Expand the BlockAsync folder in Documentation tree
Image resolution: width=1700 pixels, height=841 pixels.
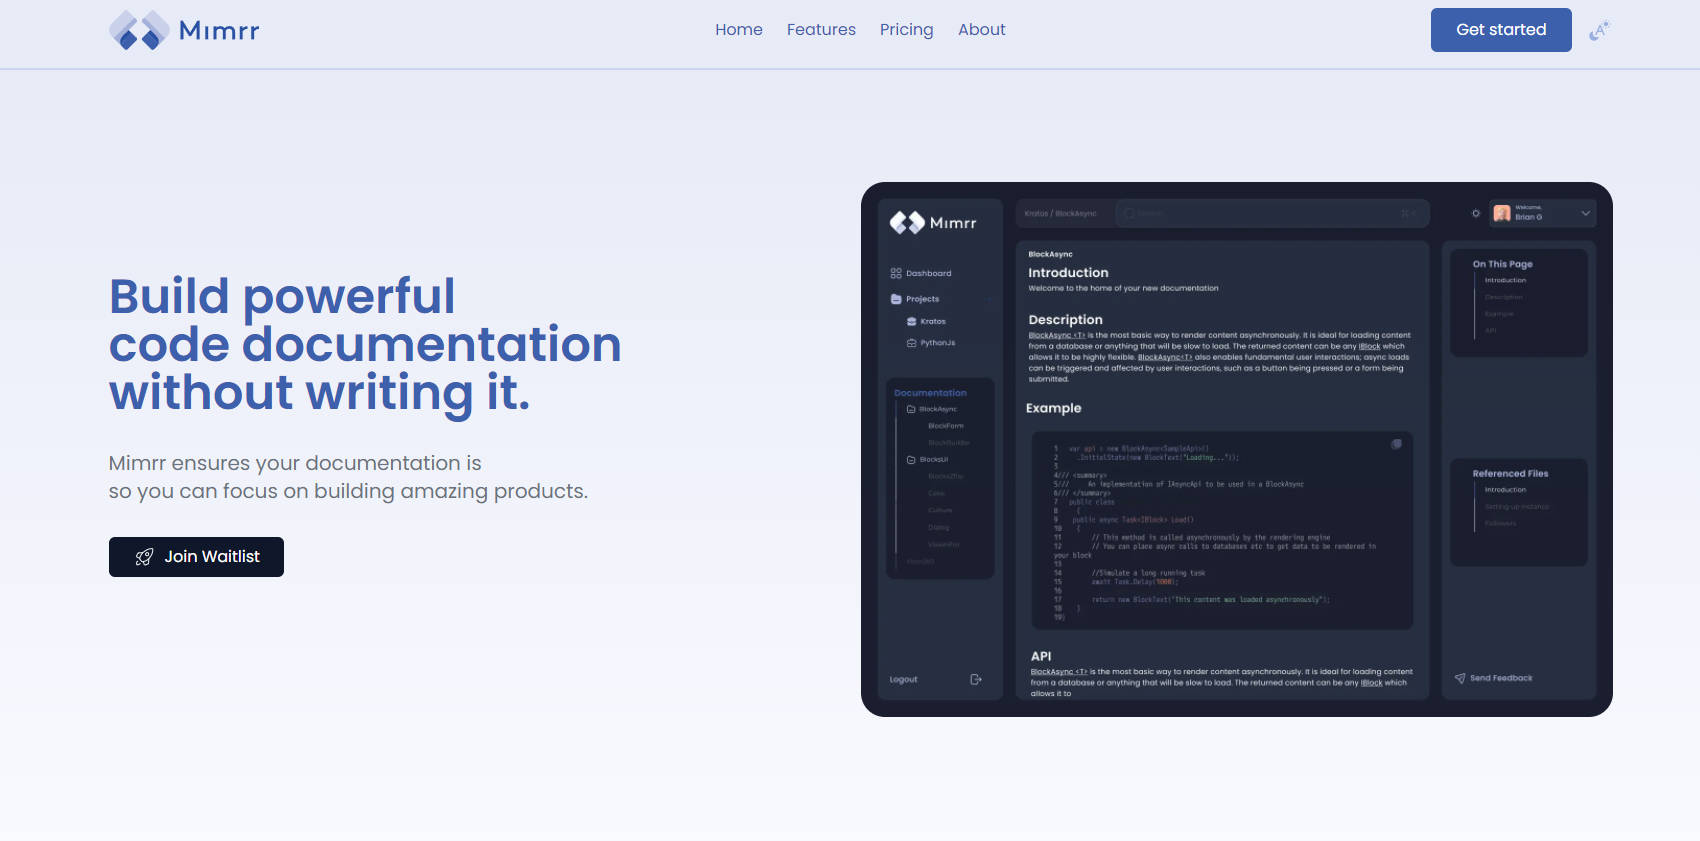[x=911, y=409]
